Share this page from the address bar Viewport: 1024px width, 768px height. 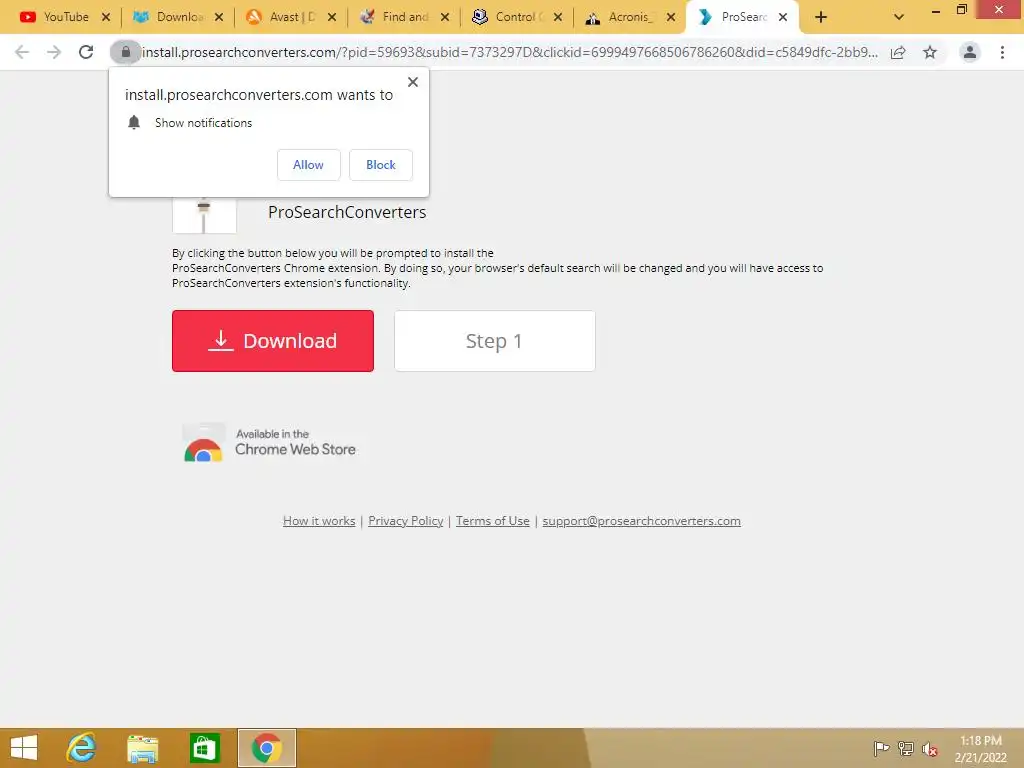[898, 52]
